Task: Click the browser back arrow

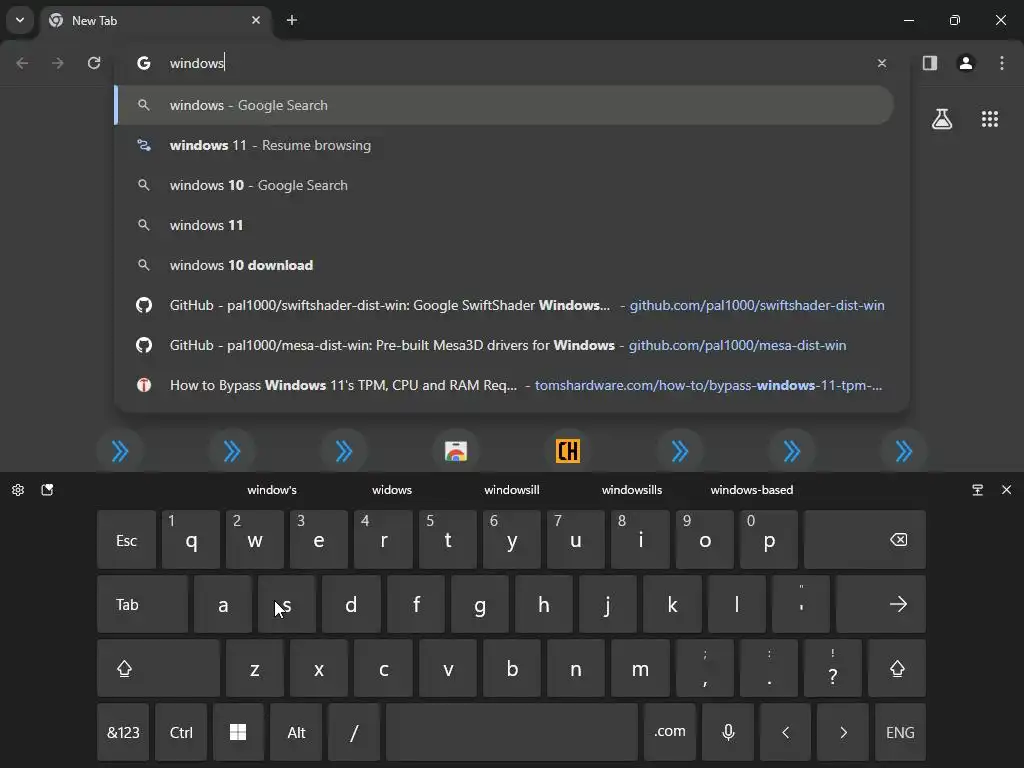Action: pos(22,63)
